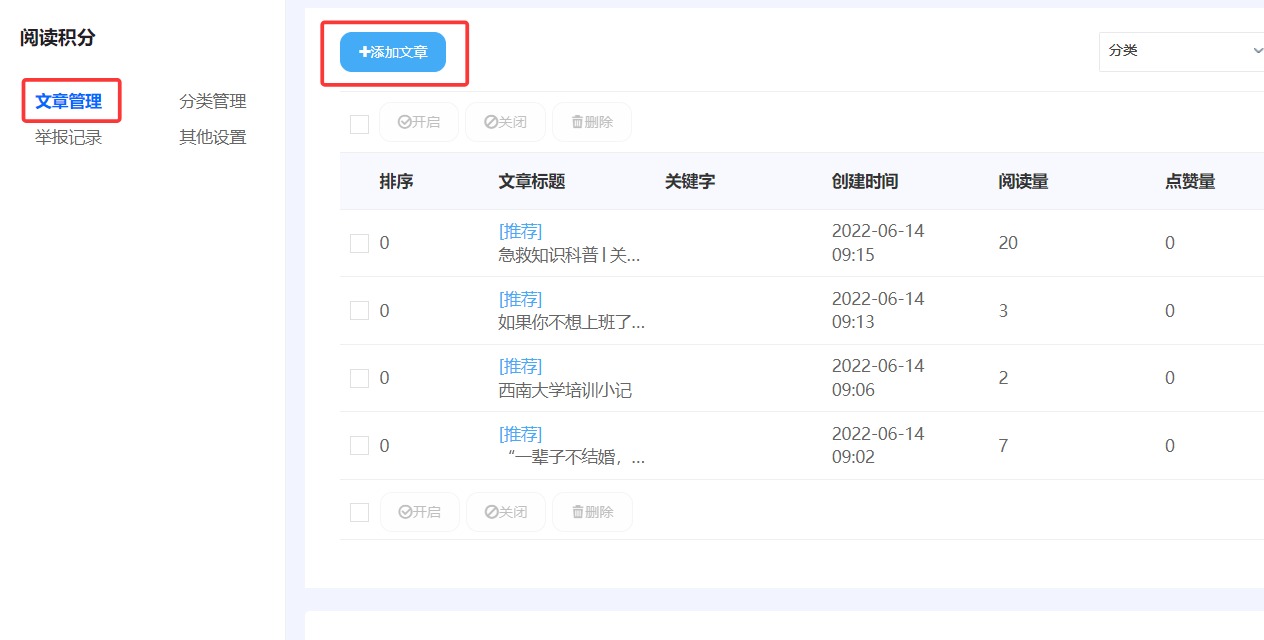This screenshot has height=640, width=1264.
Task: Go to 举报记录 report records
Action: pyautogui.click(x=69, y=137)
